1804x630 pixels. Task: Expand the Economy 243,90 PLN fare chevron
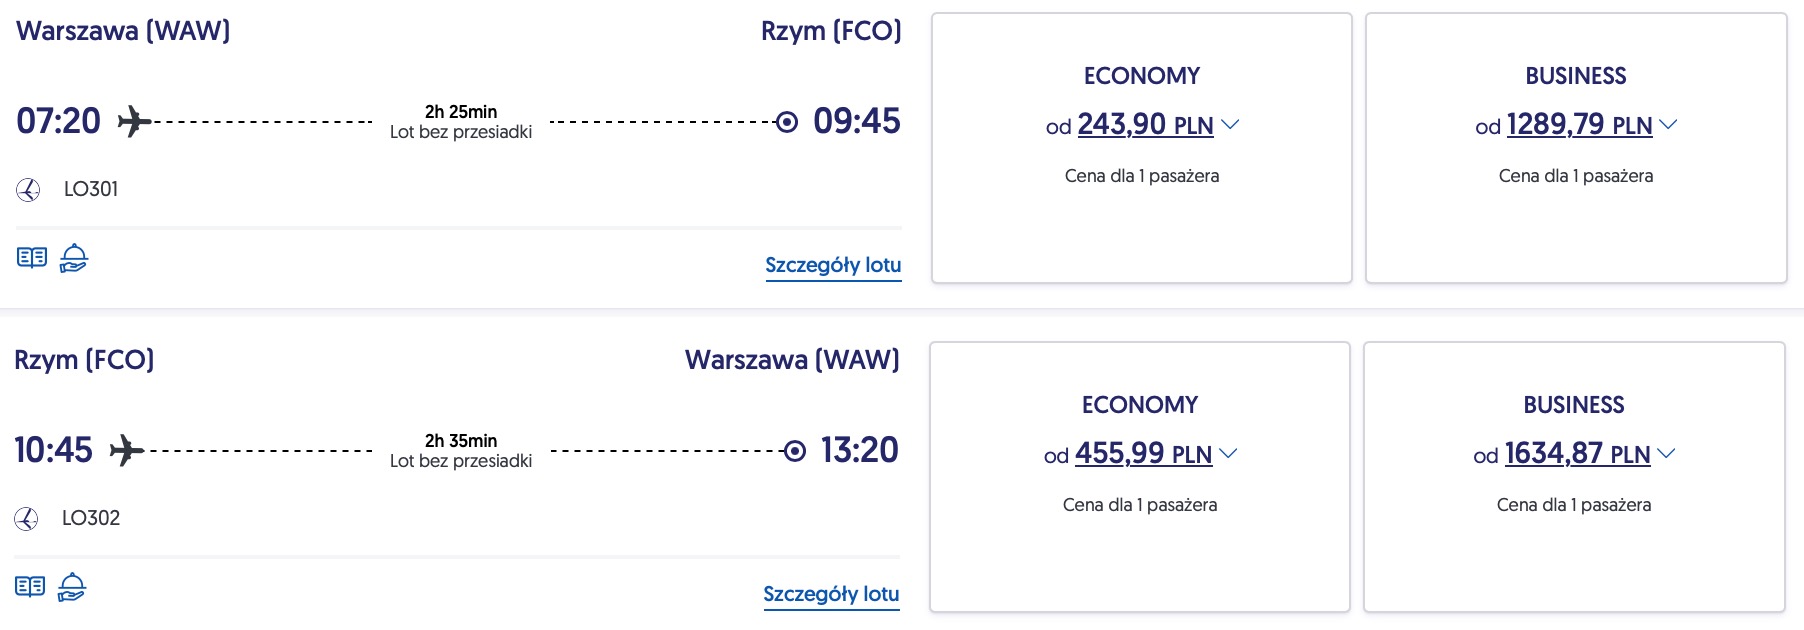[1231, 125]
